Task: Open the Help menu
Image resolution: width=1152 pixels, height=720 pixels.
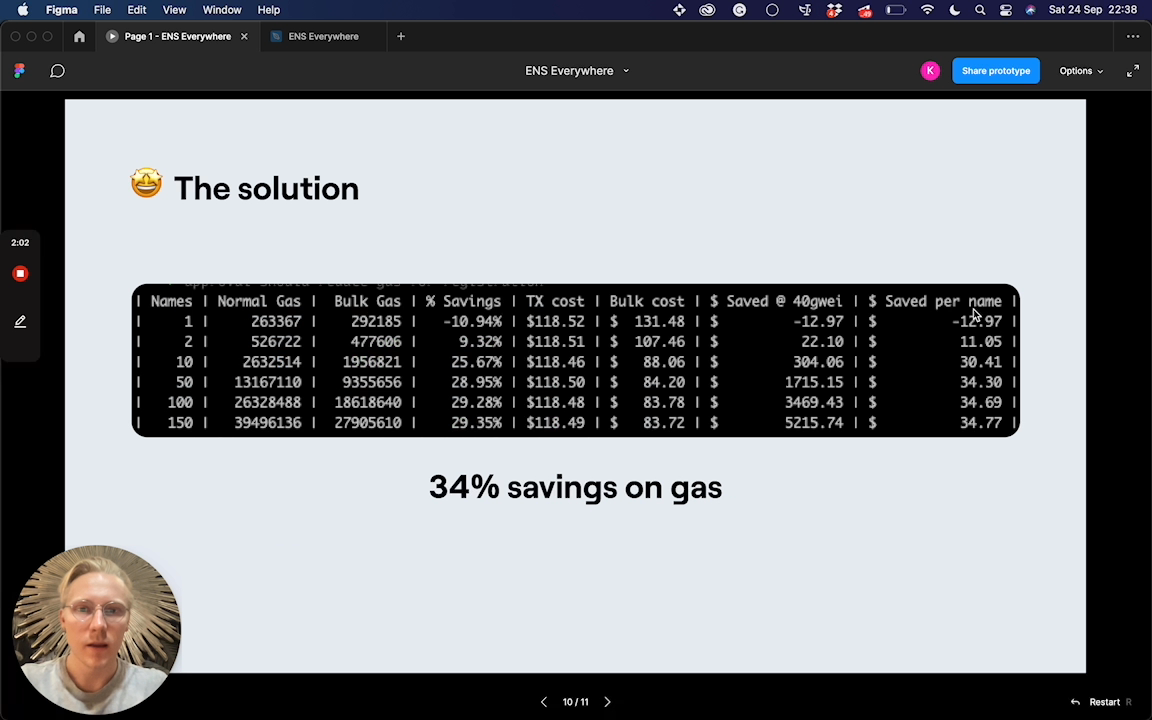Action: [268, 10]
